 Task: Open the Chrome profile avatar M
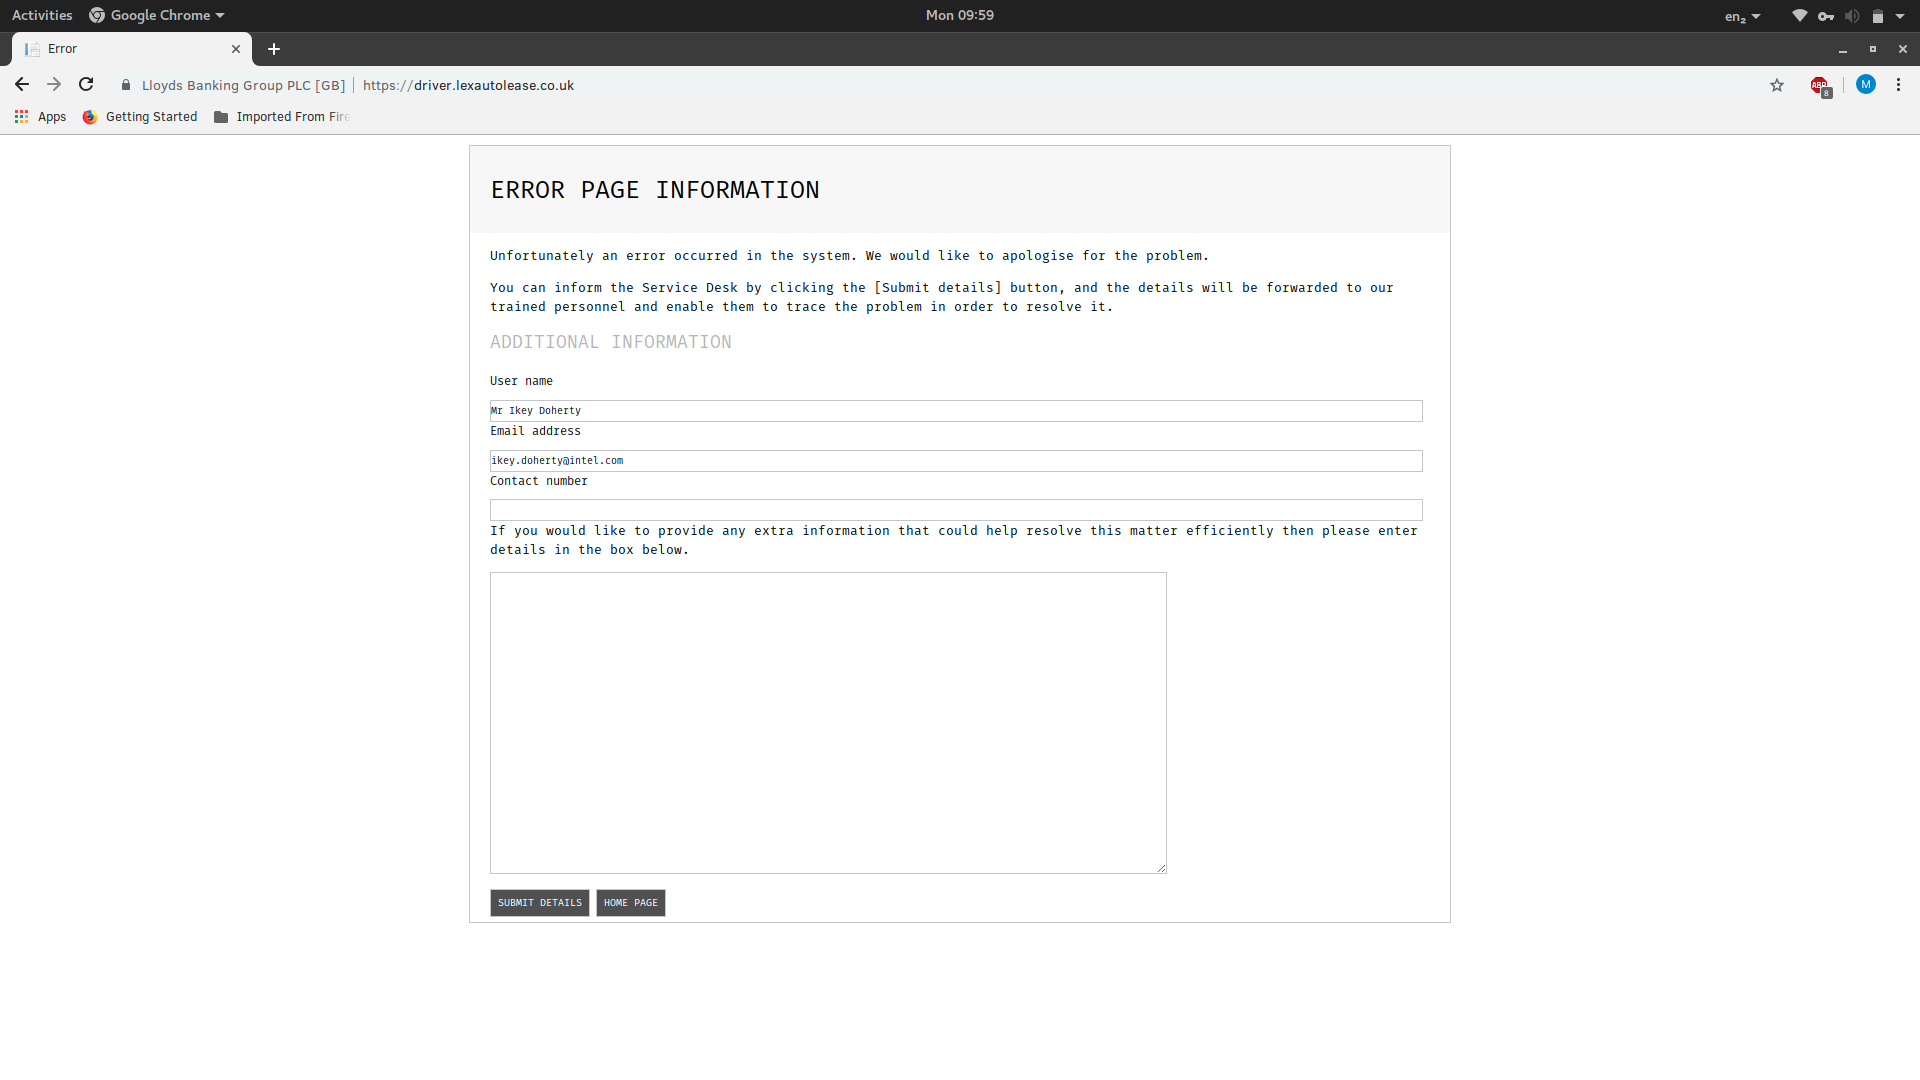point(1865,85)
